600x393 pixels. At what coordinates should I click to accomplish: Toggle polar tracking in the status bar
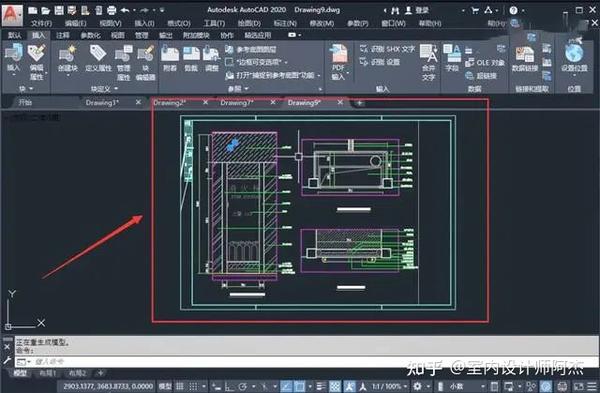tap(243, 386)
